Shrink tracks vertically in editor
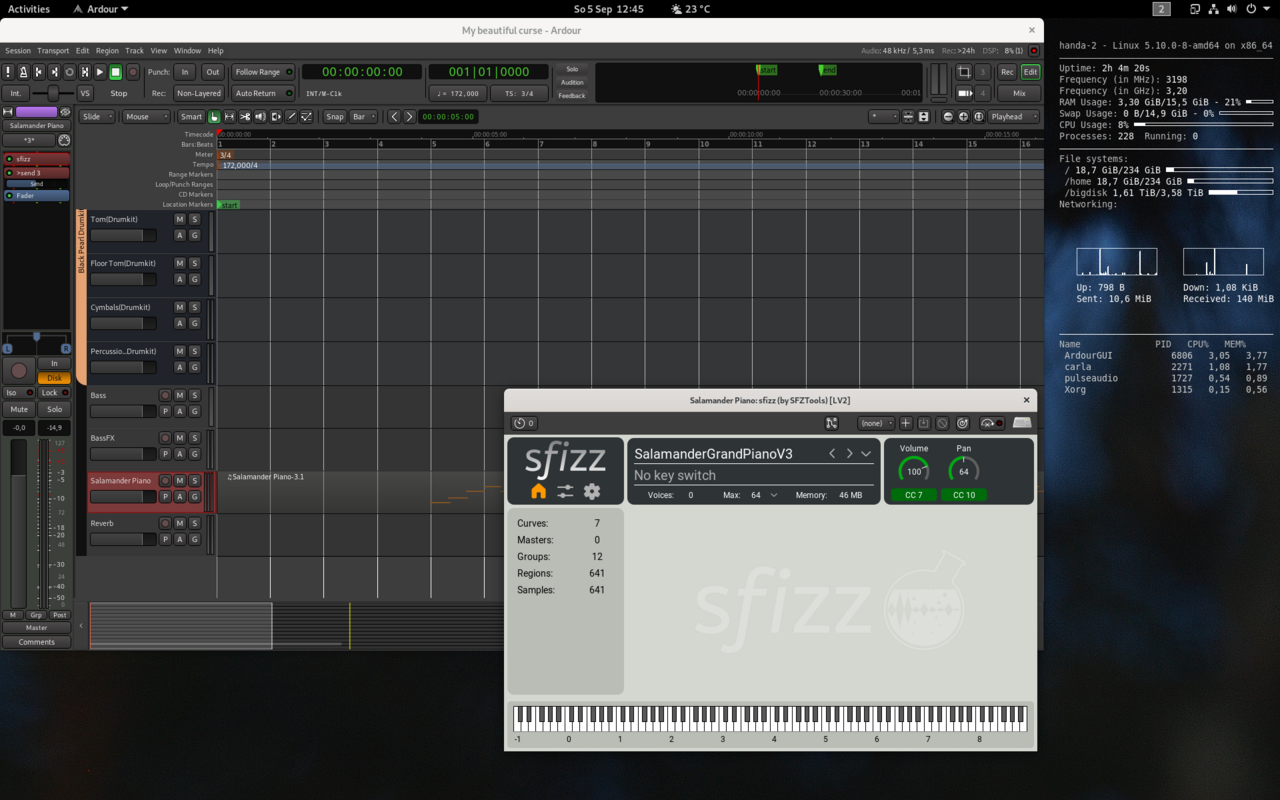Image resolution: width=1280 pixels, height=800 pixels. pyautogui.click(x=908, y=117)
